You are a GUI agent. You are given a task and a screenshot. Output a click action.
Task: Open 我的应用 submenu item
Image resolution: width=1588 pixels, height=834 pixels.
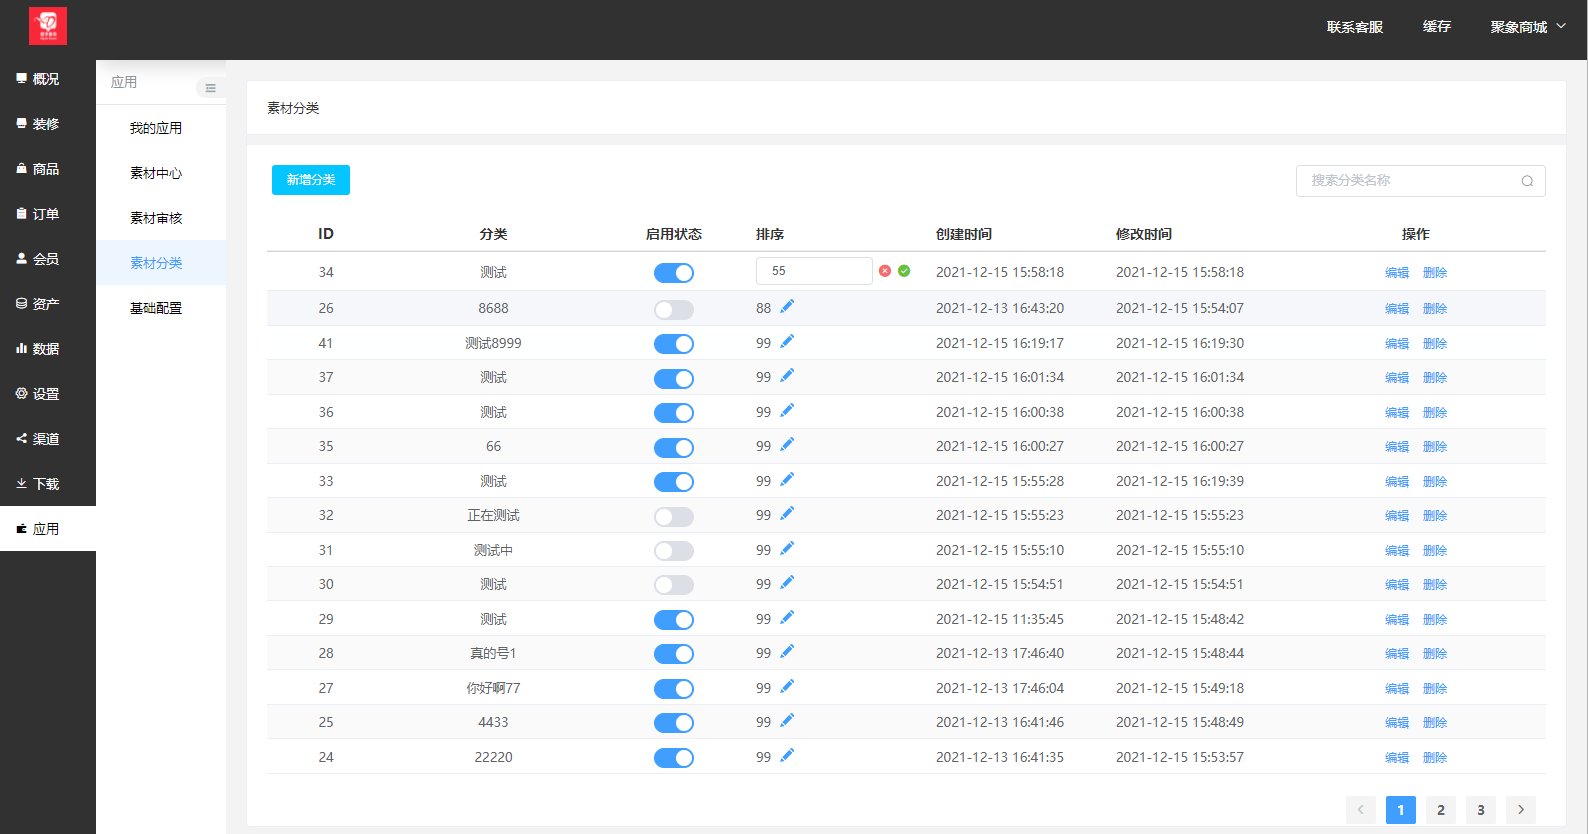161,128
